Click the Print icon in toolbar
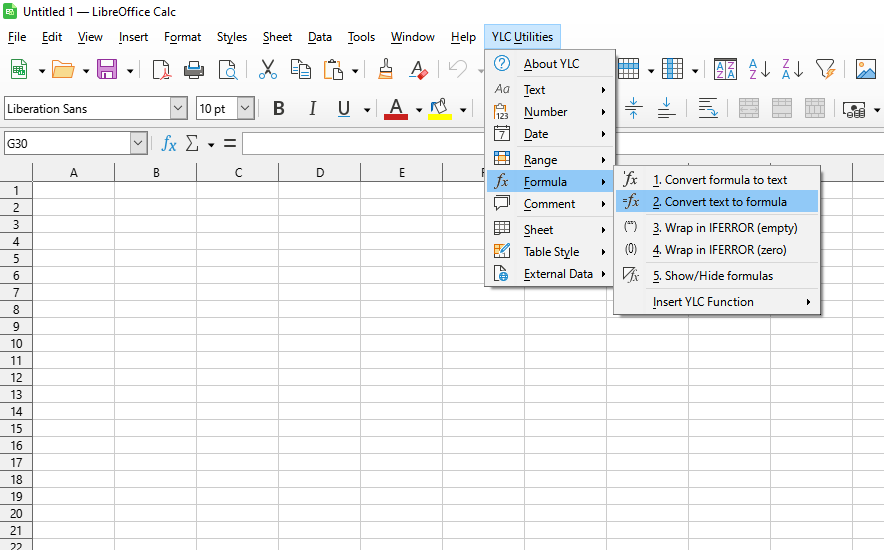 coord(194,69)
